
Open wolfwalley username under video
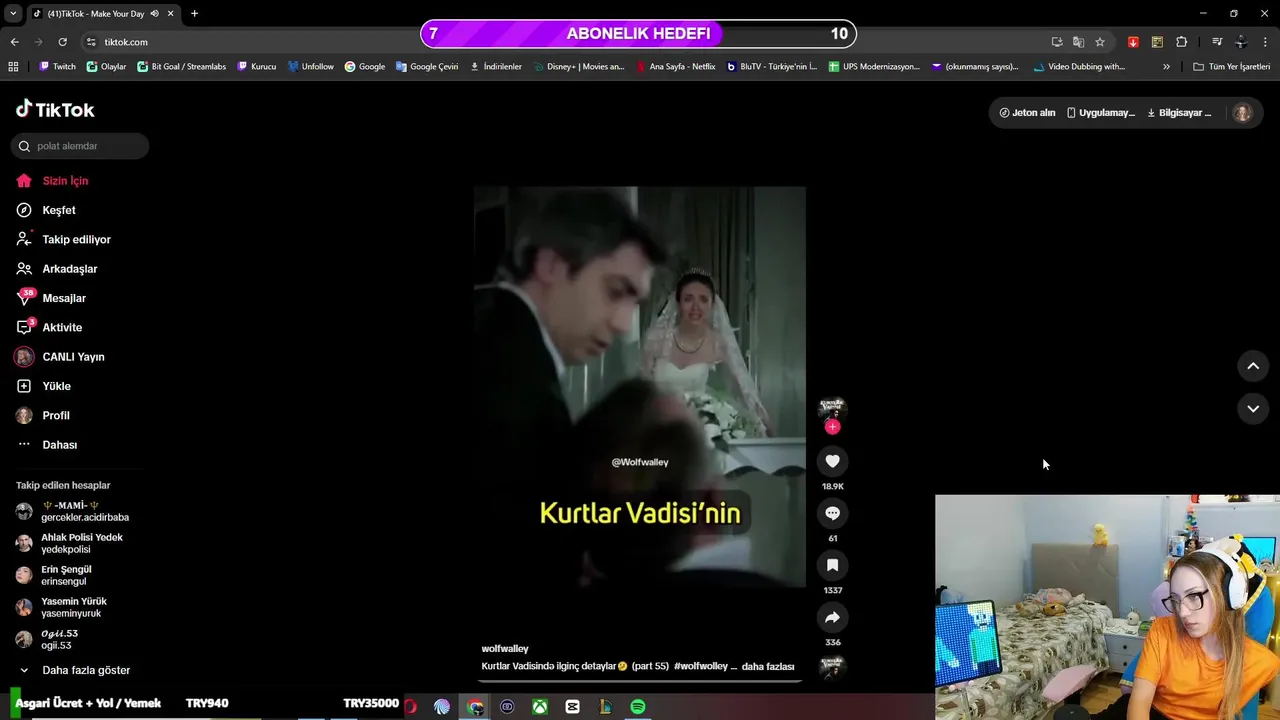click(505, 649)
